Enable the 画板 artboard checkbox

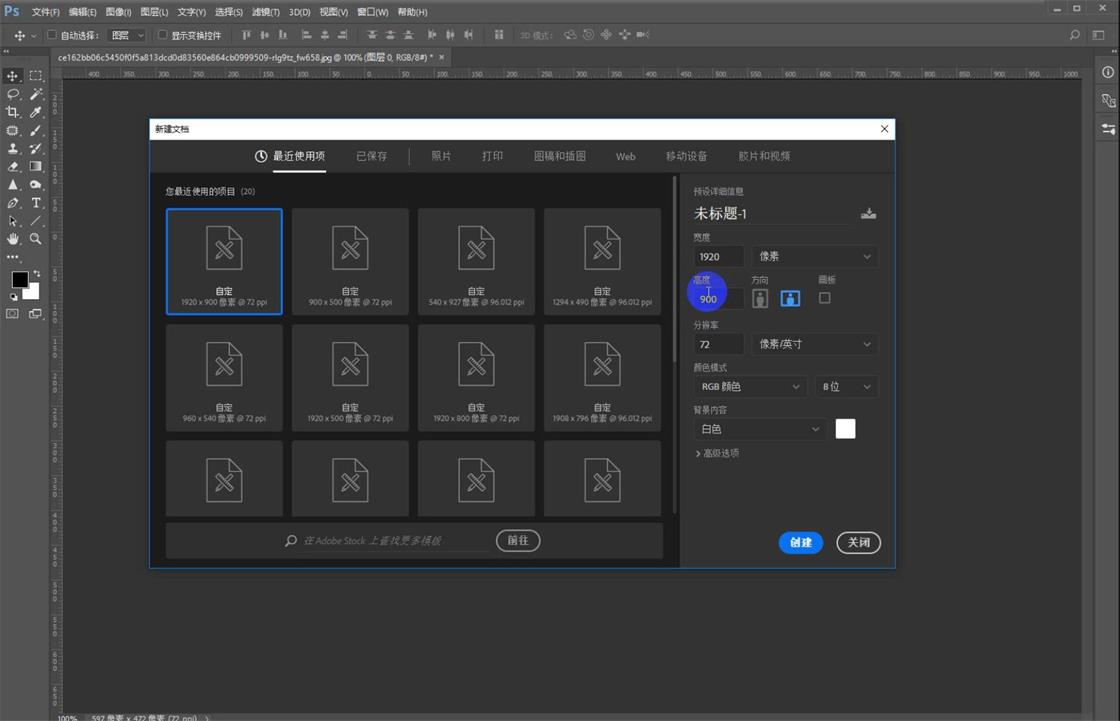(824, 298)
